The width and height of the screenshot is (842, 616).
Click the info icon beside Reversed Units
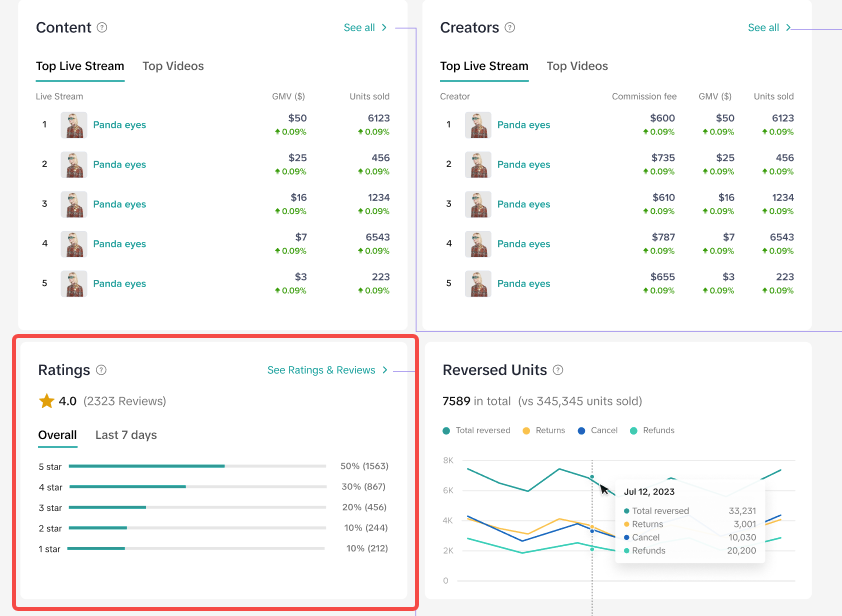[558, 370]
